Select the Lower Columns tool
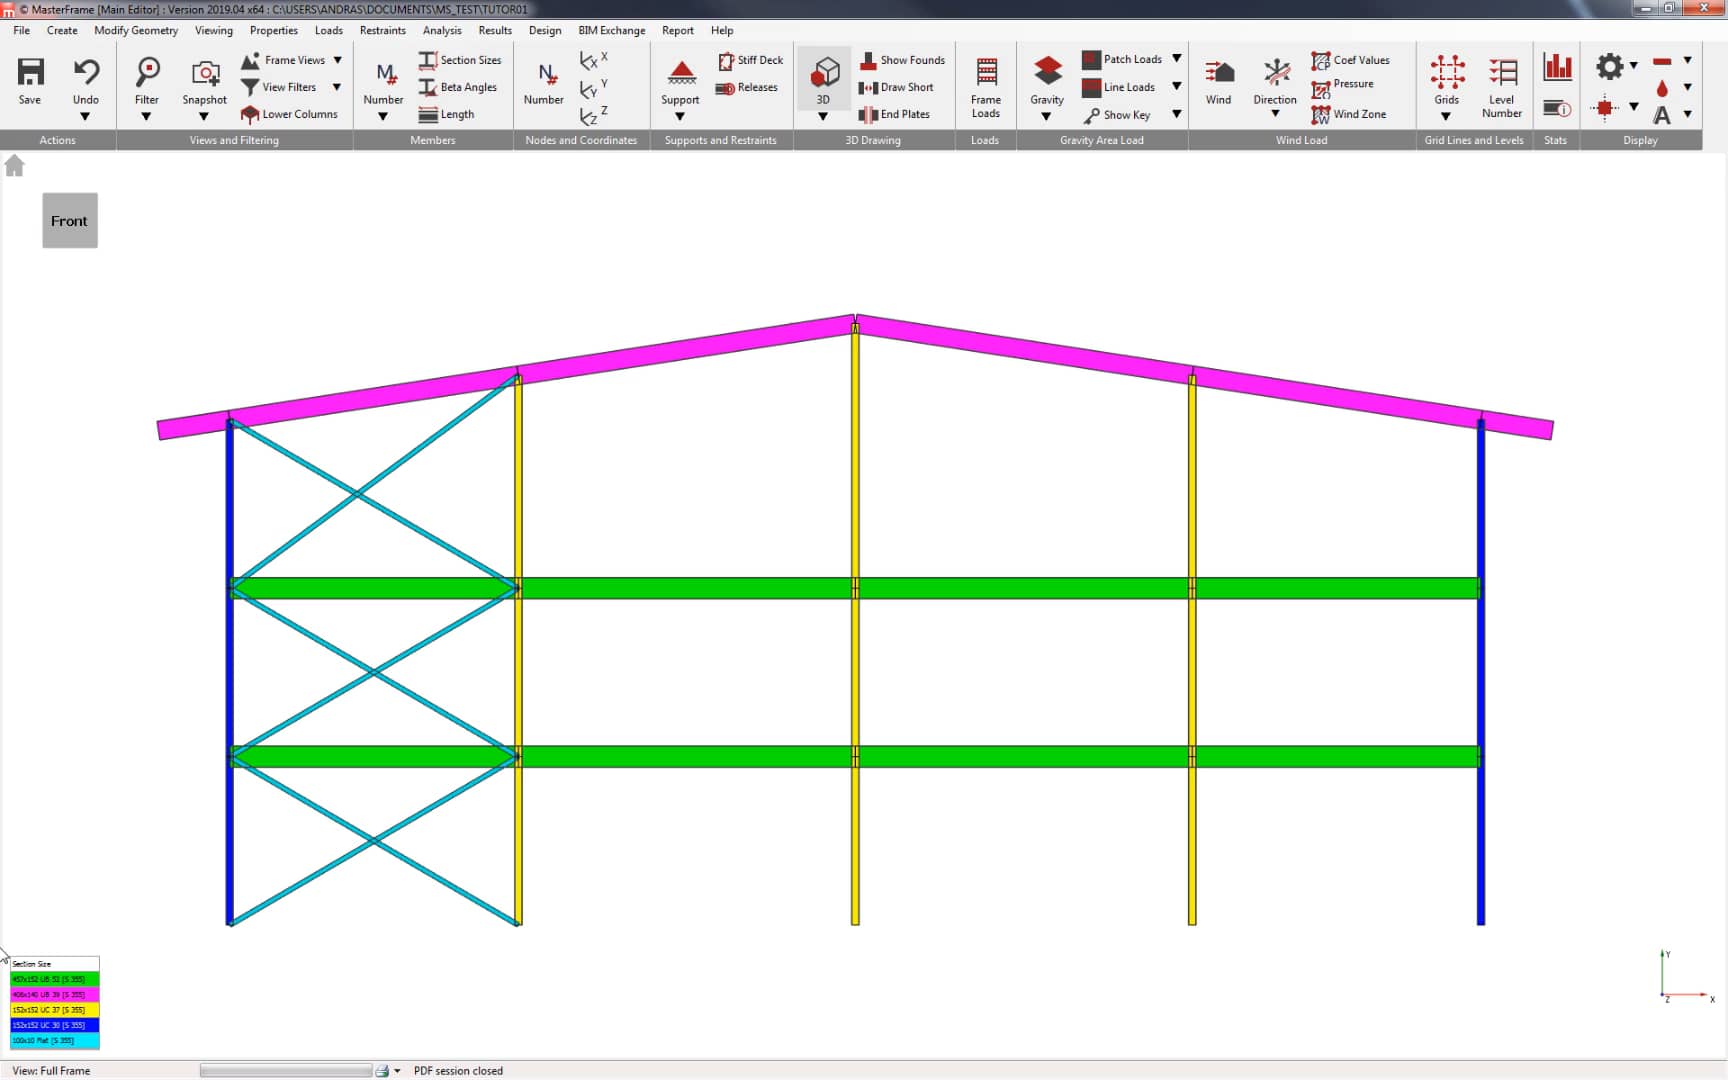The height and width of the screenshot is (1080, 1728). [x=291, y=114]
